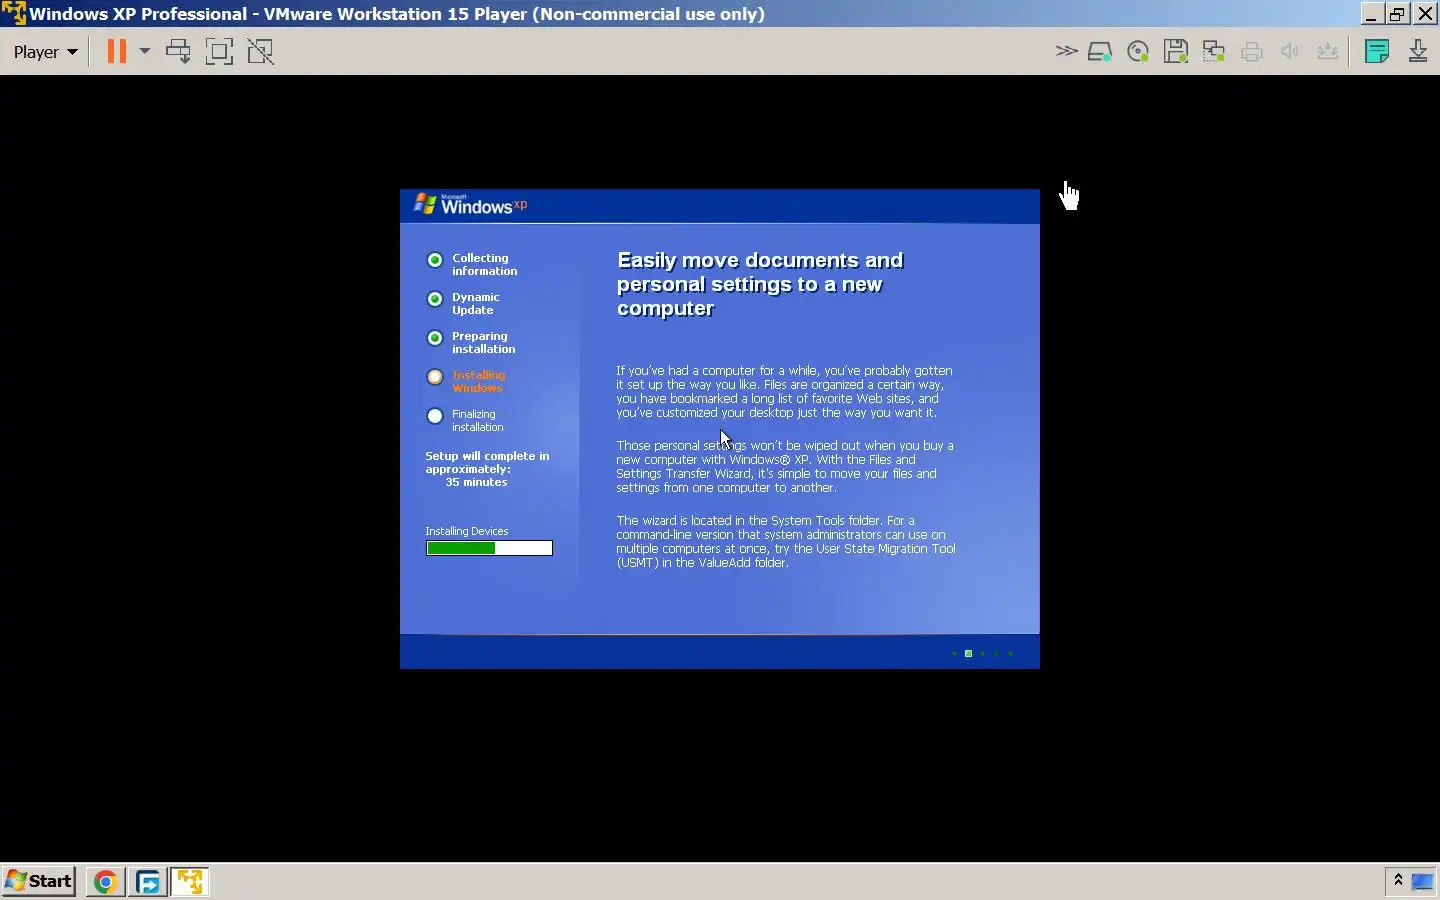Click the highlighted slide indicator dot
The height and width of the screenshot is (900, 1440).
pos(968,653)
